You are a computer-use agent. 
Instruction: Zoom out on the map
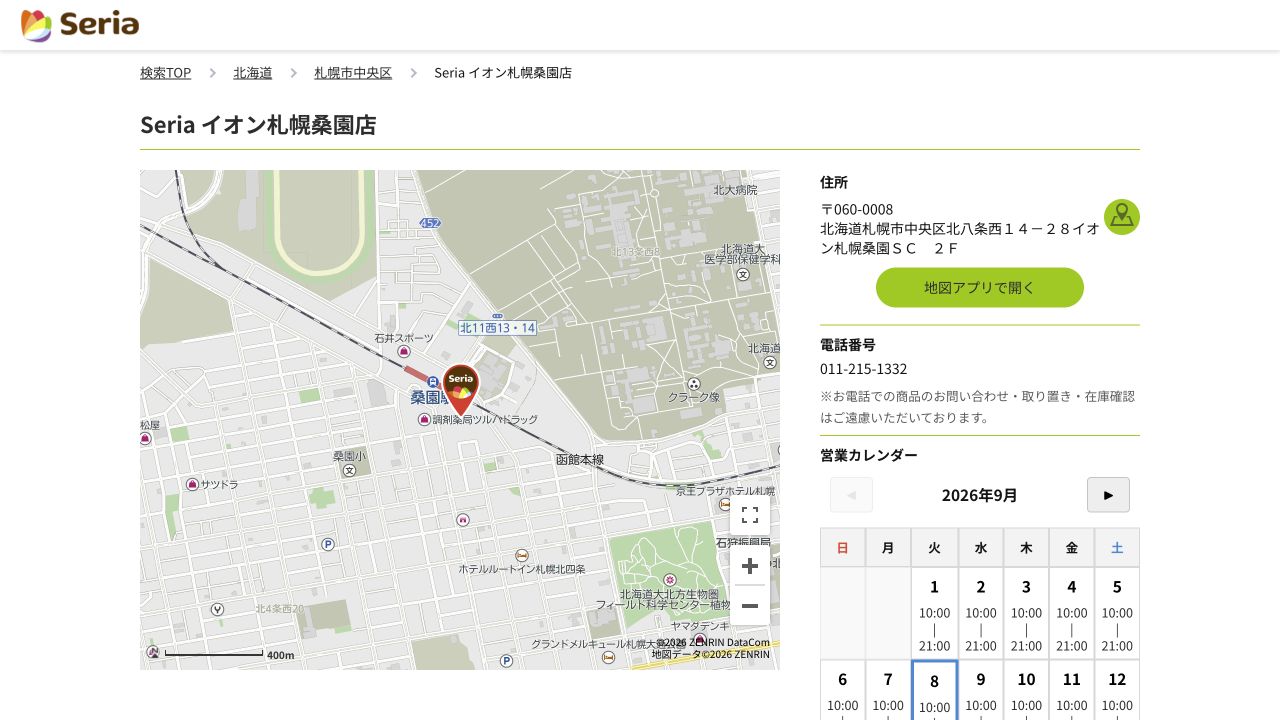750,606
